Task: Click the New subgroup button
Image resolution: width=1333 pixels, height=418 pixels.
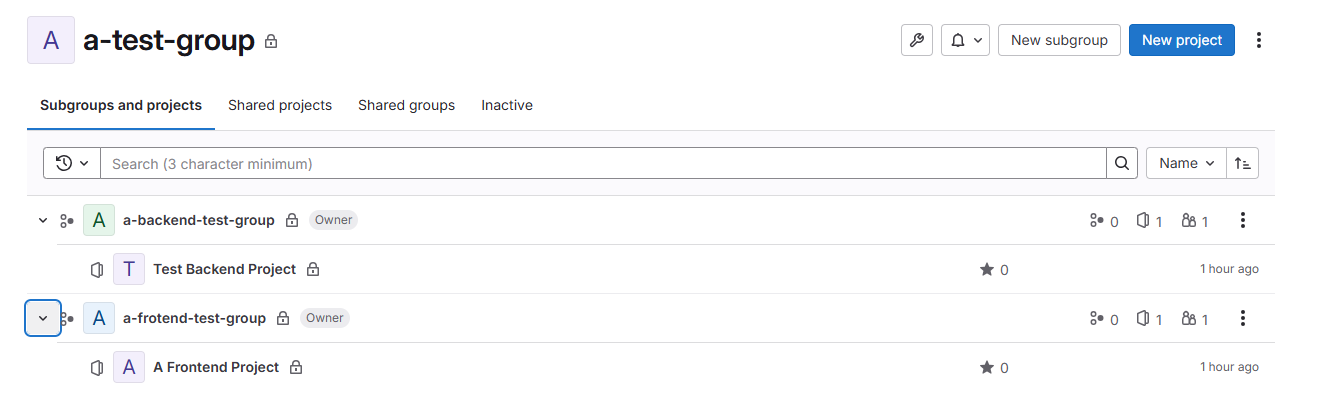Action: point(1059,40)
